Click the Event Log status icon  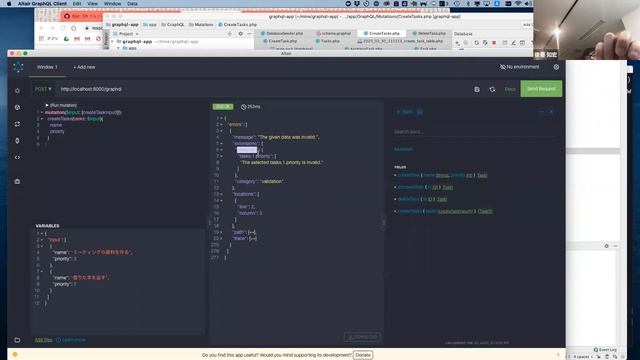(x=596, y=350)
